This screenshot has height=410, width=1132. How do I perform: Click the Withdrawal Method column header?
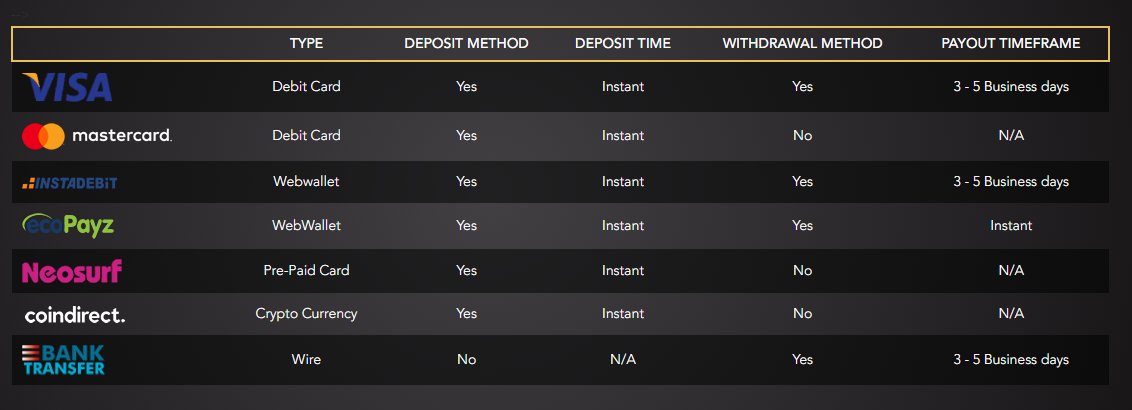[x=802, y=43]
